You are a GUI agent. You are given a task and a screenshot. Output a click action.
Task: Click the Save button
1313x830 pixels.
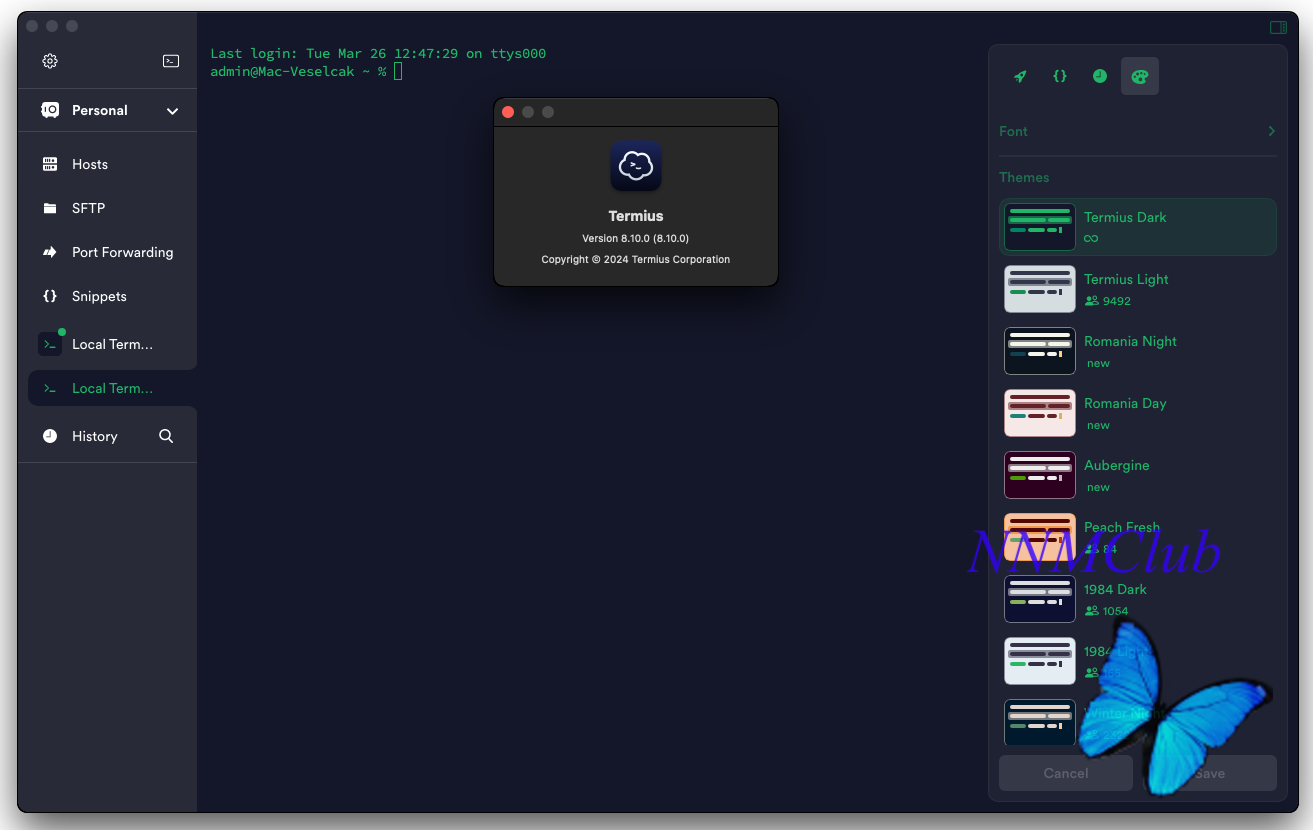pos(1210,773)
